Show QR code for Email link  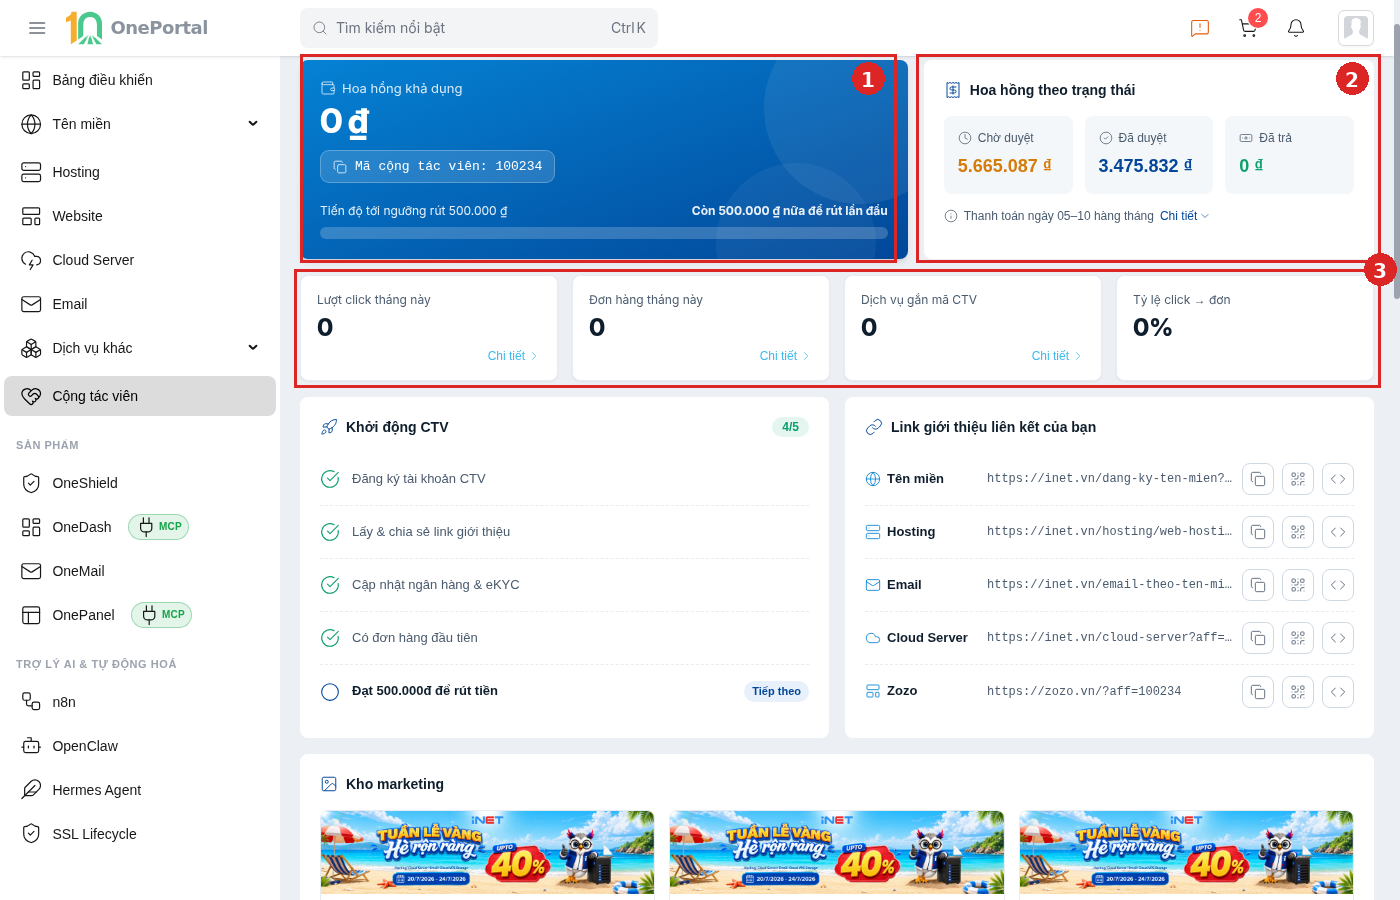point(1298,585)
